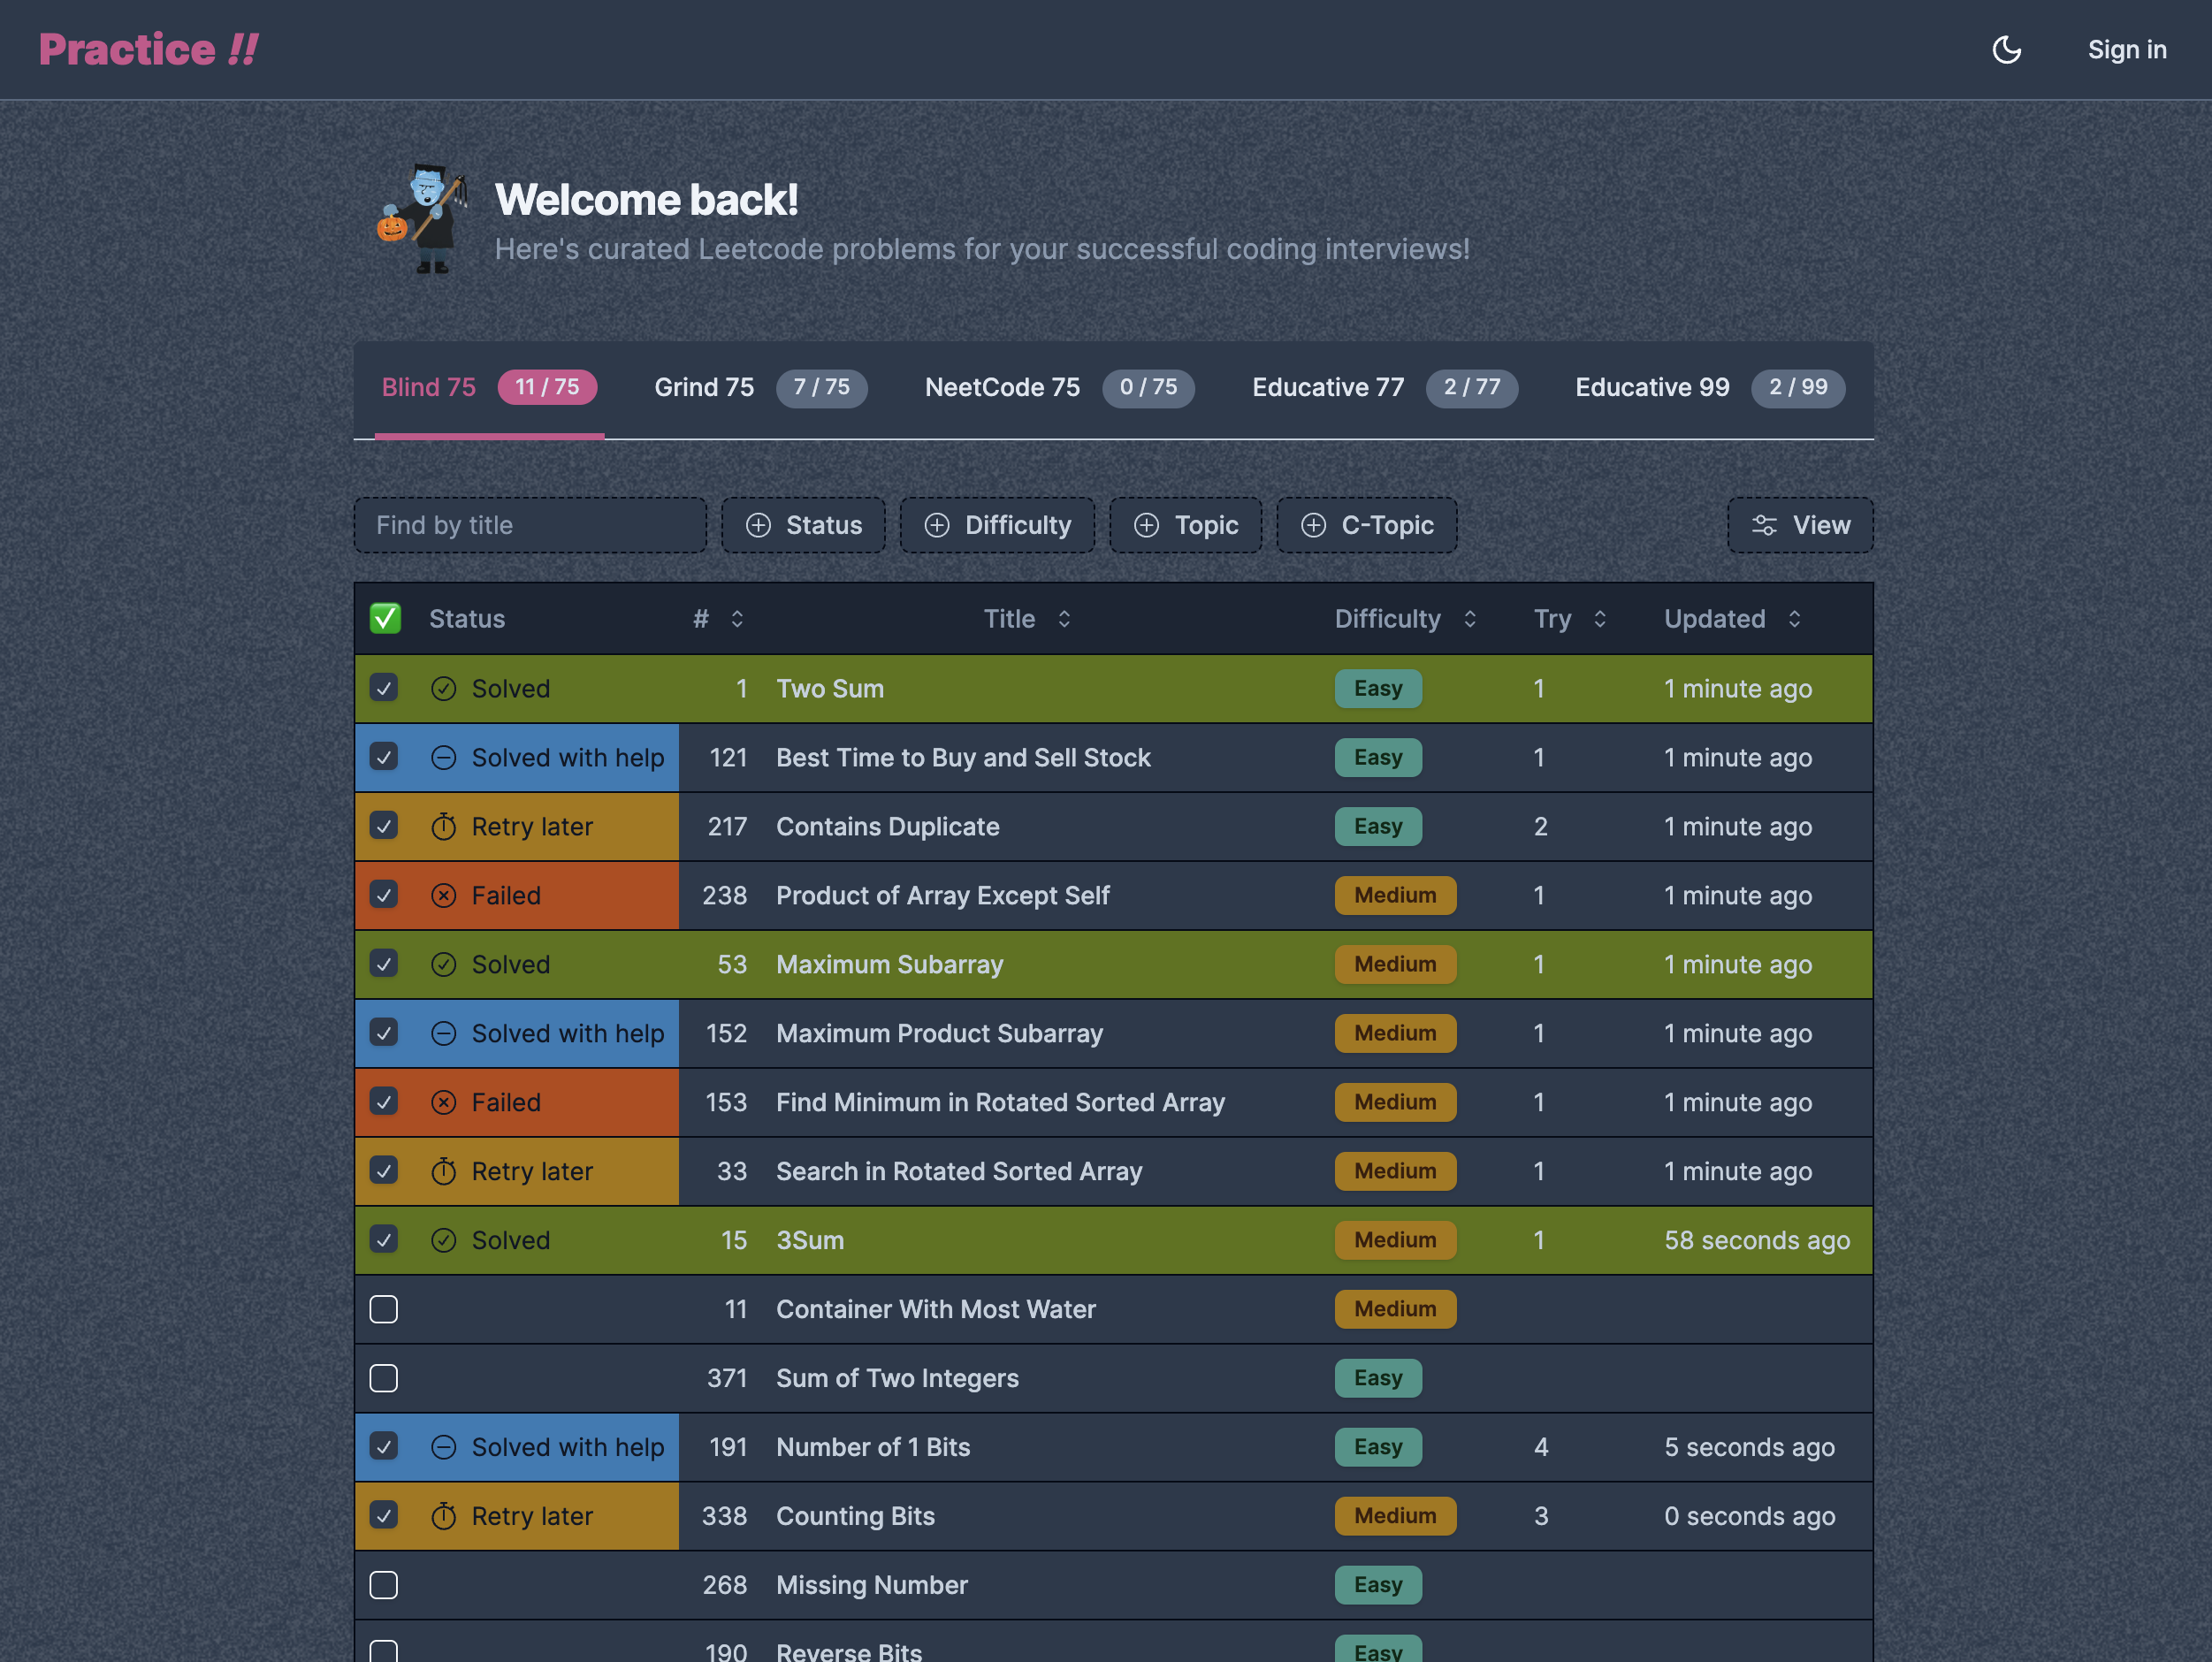
Task: Click the Solved checkmark icon for Two Sum
Action: click(x=443, y=689)
